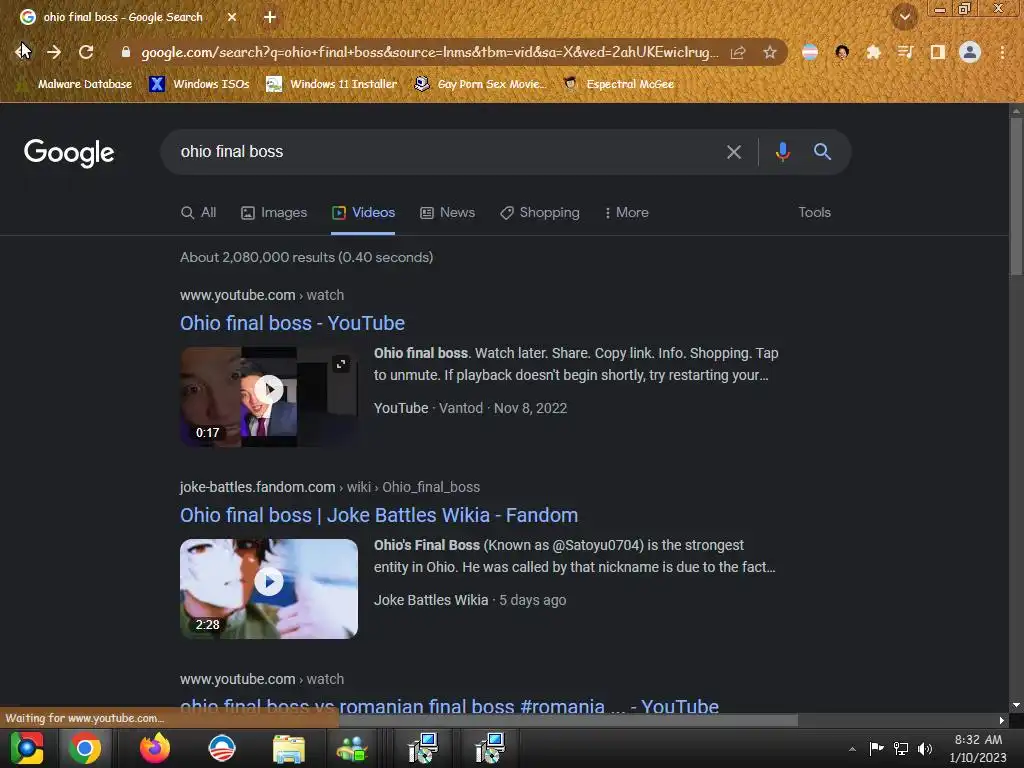1024x768 pixels.
Task: Open the Extensions puzzle piece icon
Action: 873,52
